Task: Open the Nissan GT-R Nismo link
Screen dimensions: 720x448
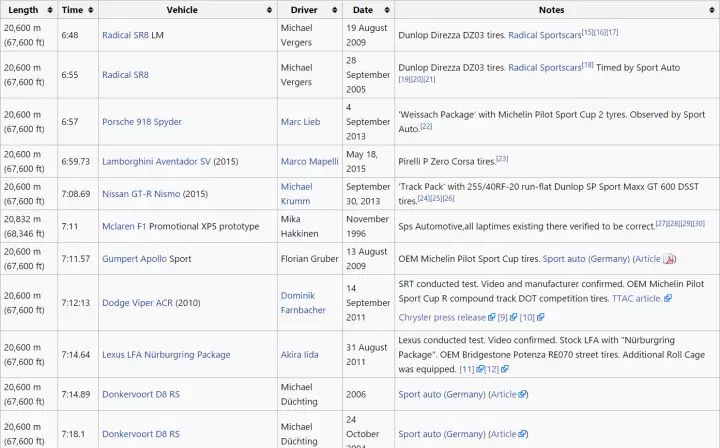Action: pos(141,194)
